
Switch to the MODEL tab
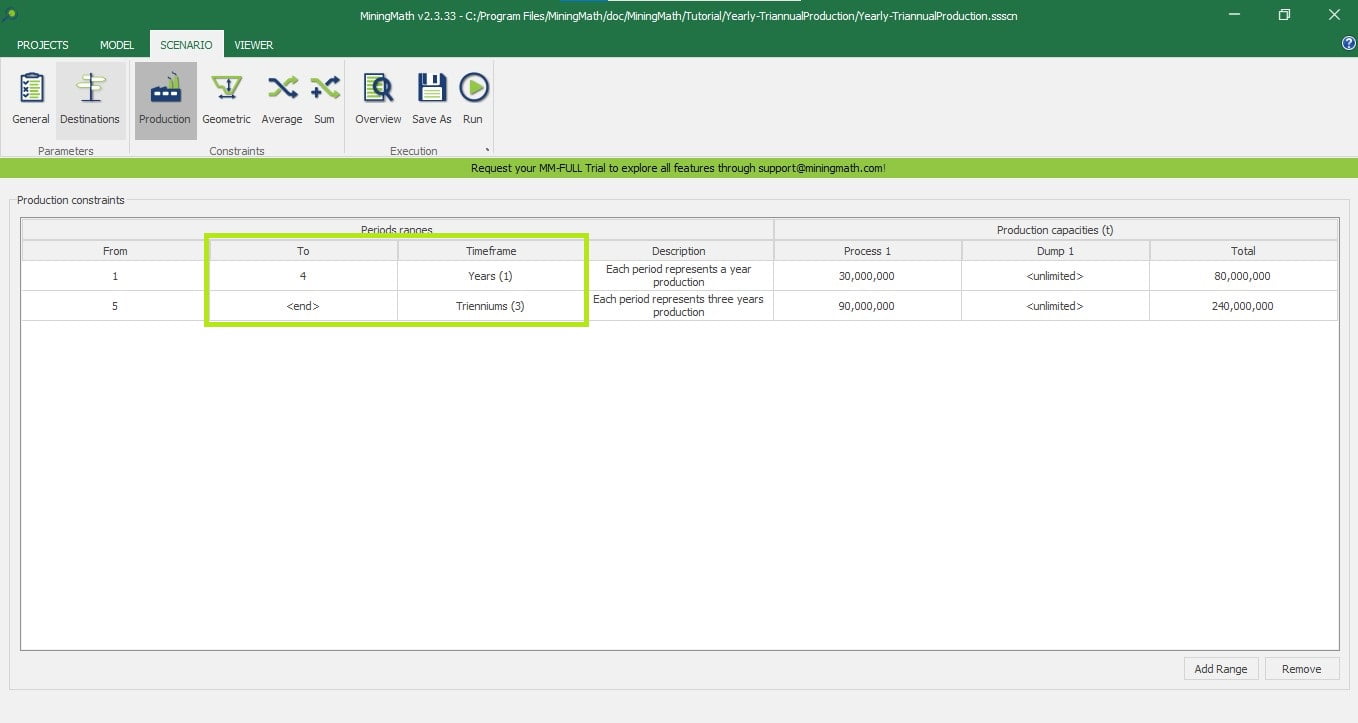(117, 45)
